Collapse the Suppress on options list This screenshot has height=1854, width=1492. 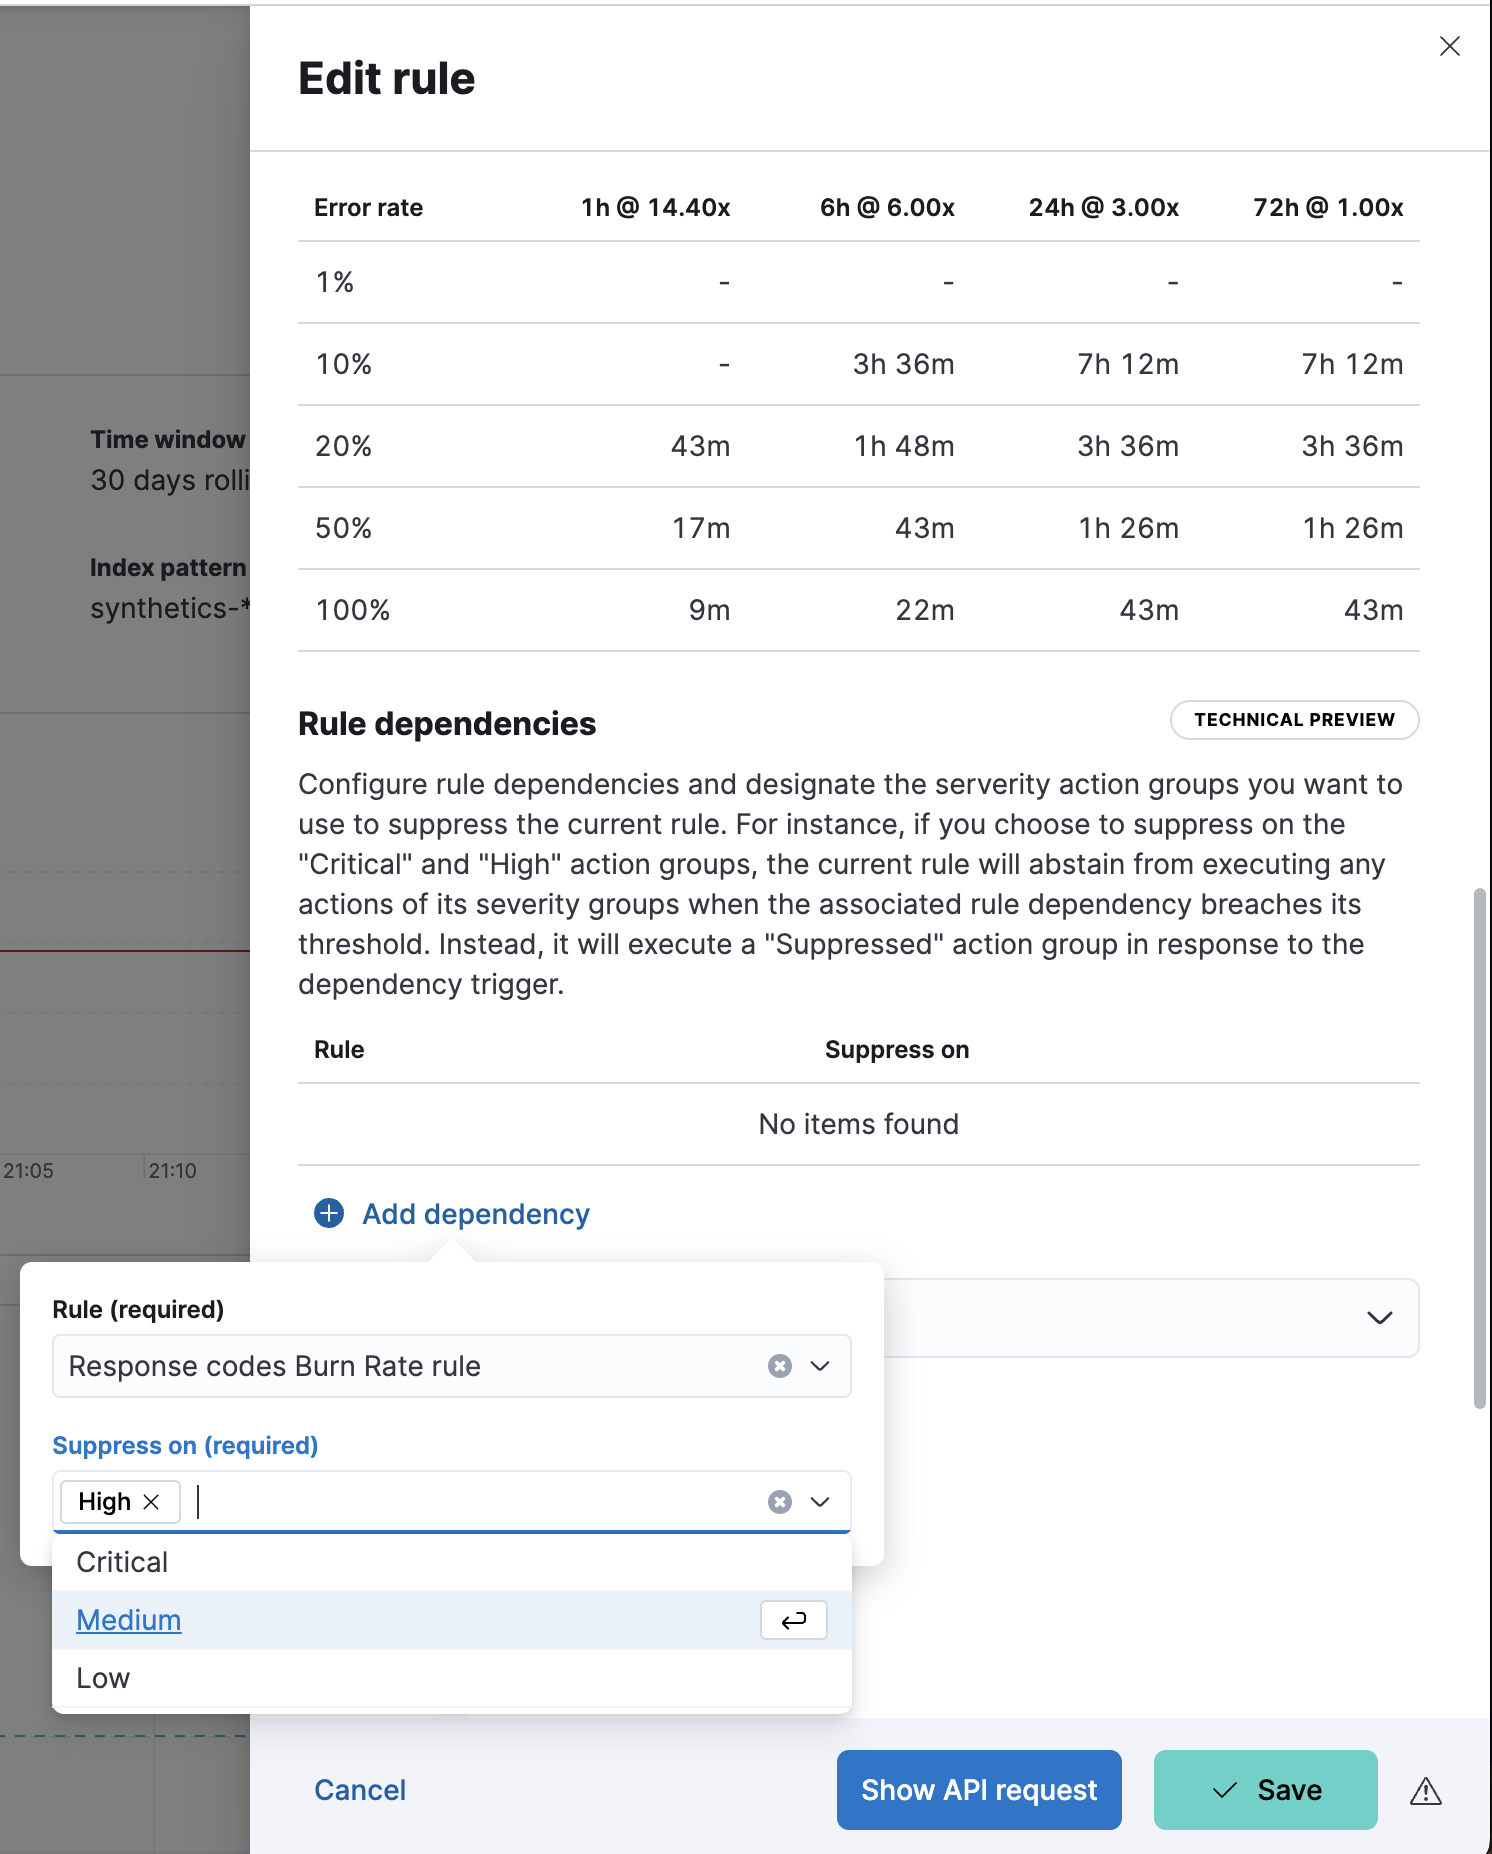click(820, 1502)
